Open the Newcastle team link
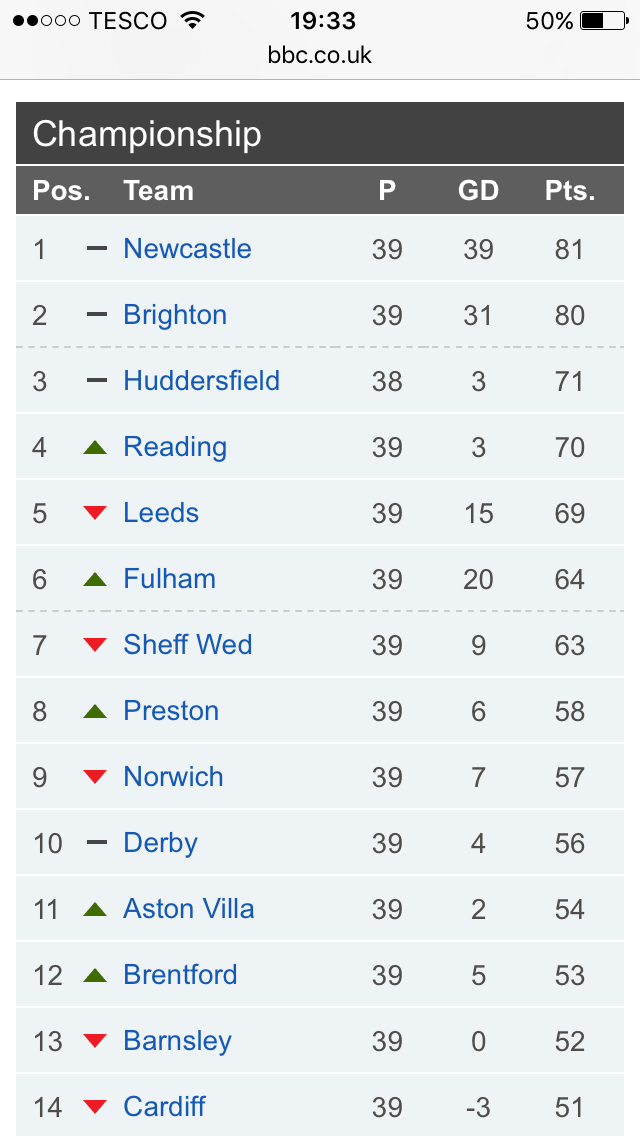Viewport: 640px width, 1136px height. pyautogui.click(x=187, y=248)
